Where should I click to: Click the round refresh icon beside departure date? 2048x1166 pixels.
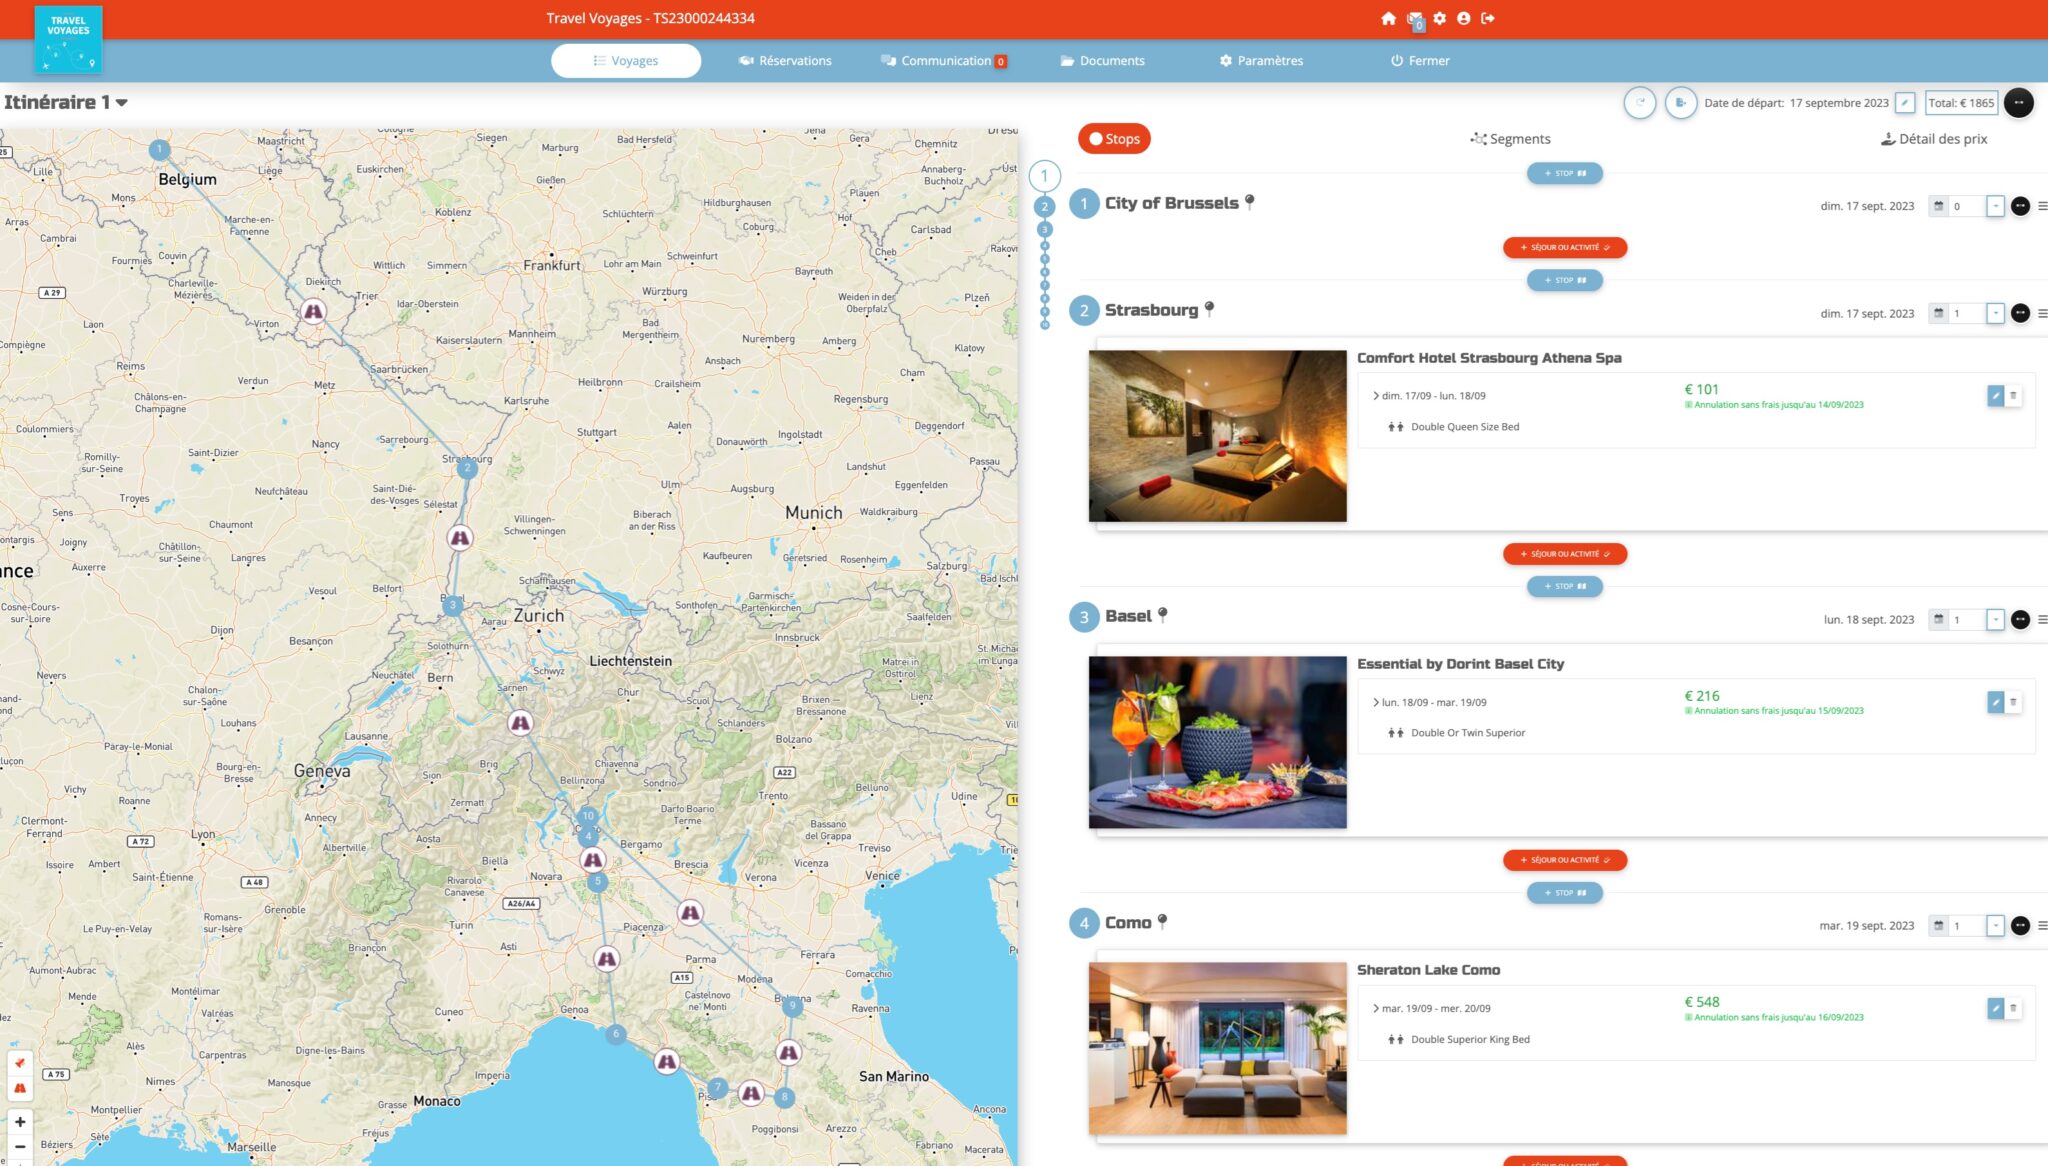tap(1639, 102)
